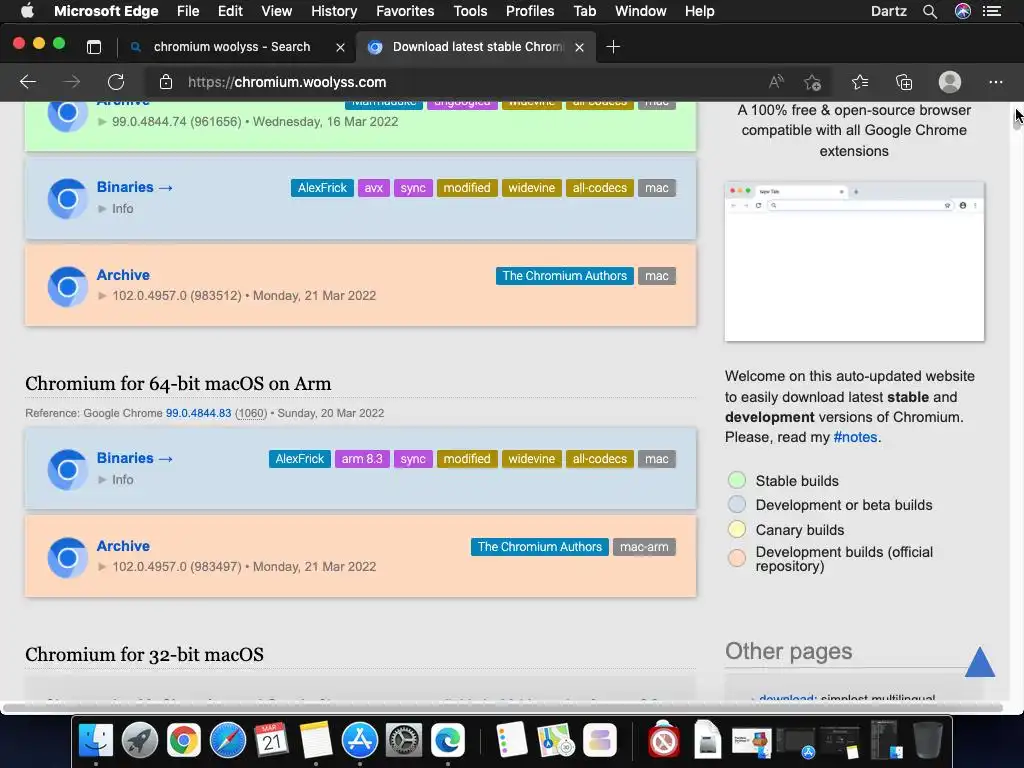Viewport: 1024px width, 768px height.
Task: Open Siri from menu bar
Action: pyautogui.click(x=963, y=11)
